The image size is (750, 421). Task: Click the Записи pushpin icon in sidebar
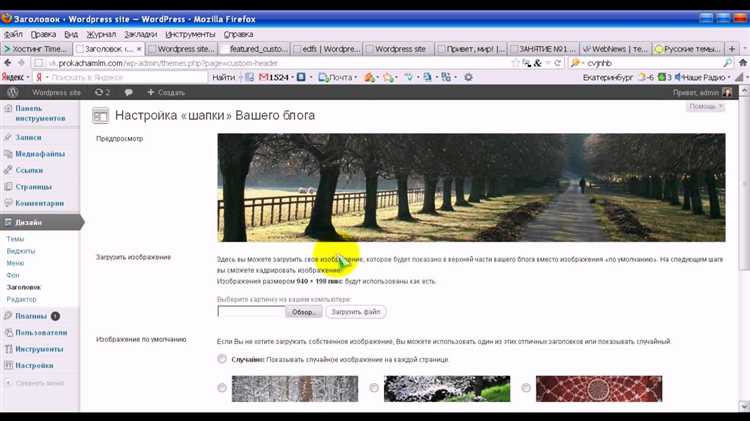(8, 137)
